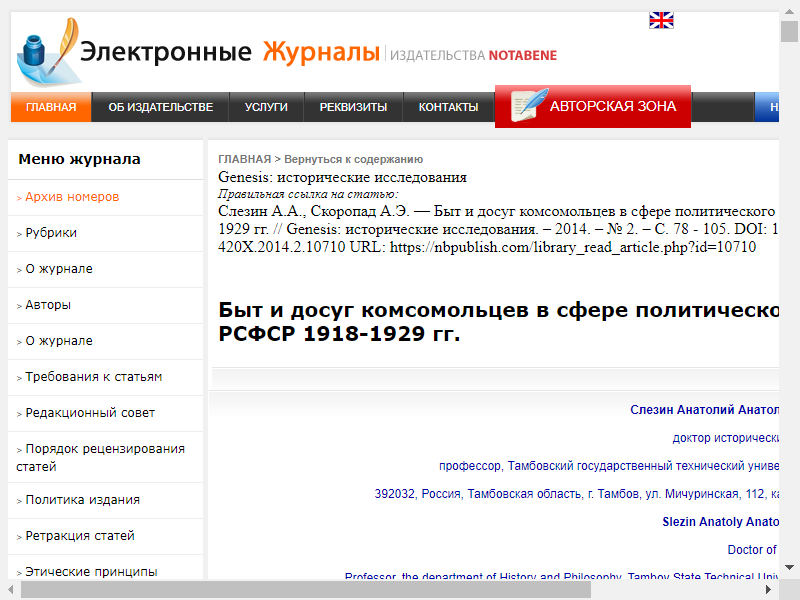Click horizontal scrollbar left arrow
The width and height of the screenshot is (800, 600).
coord(11,590)
